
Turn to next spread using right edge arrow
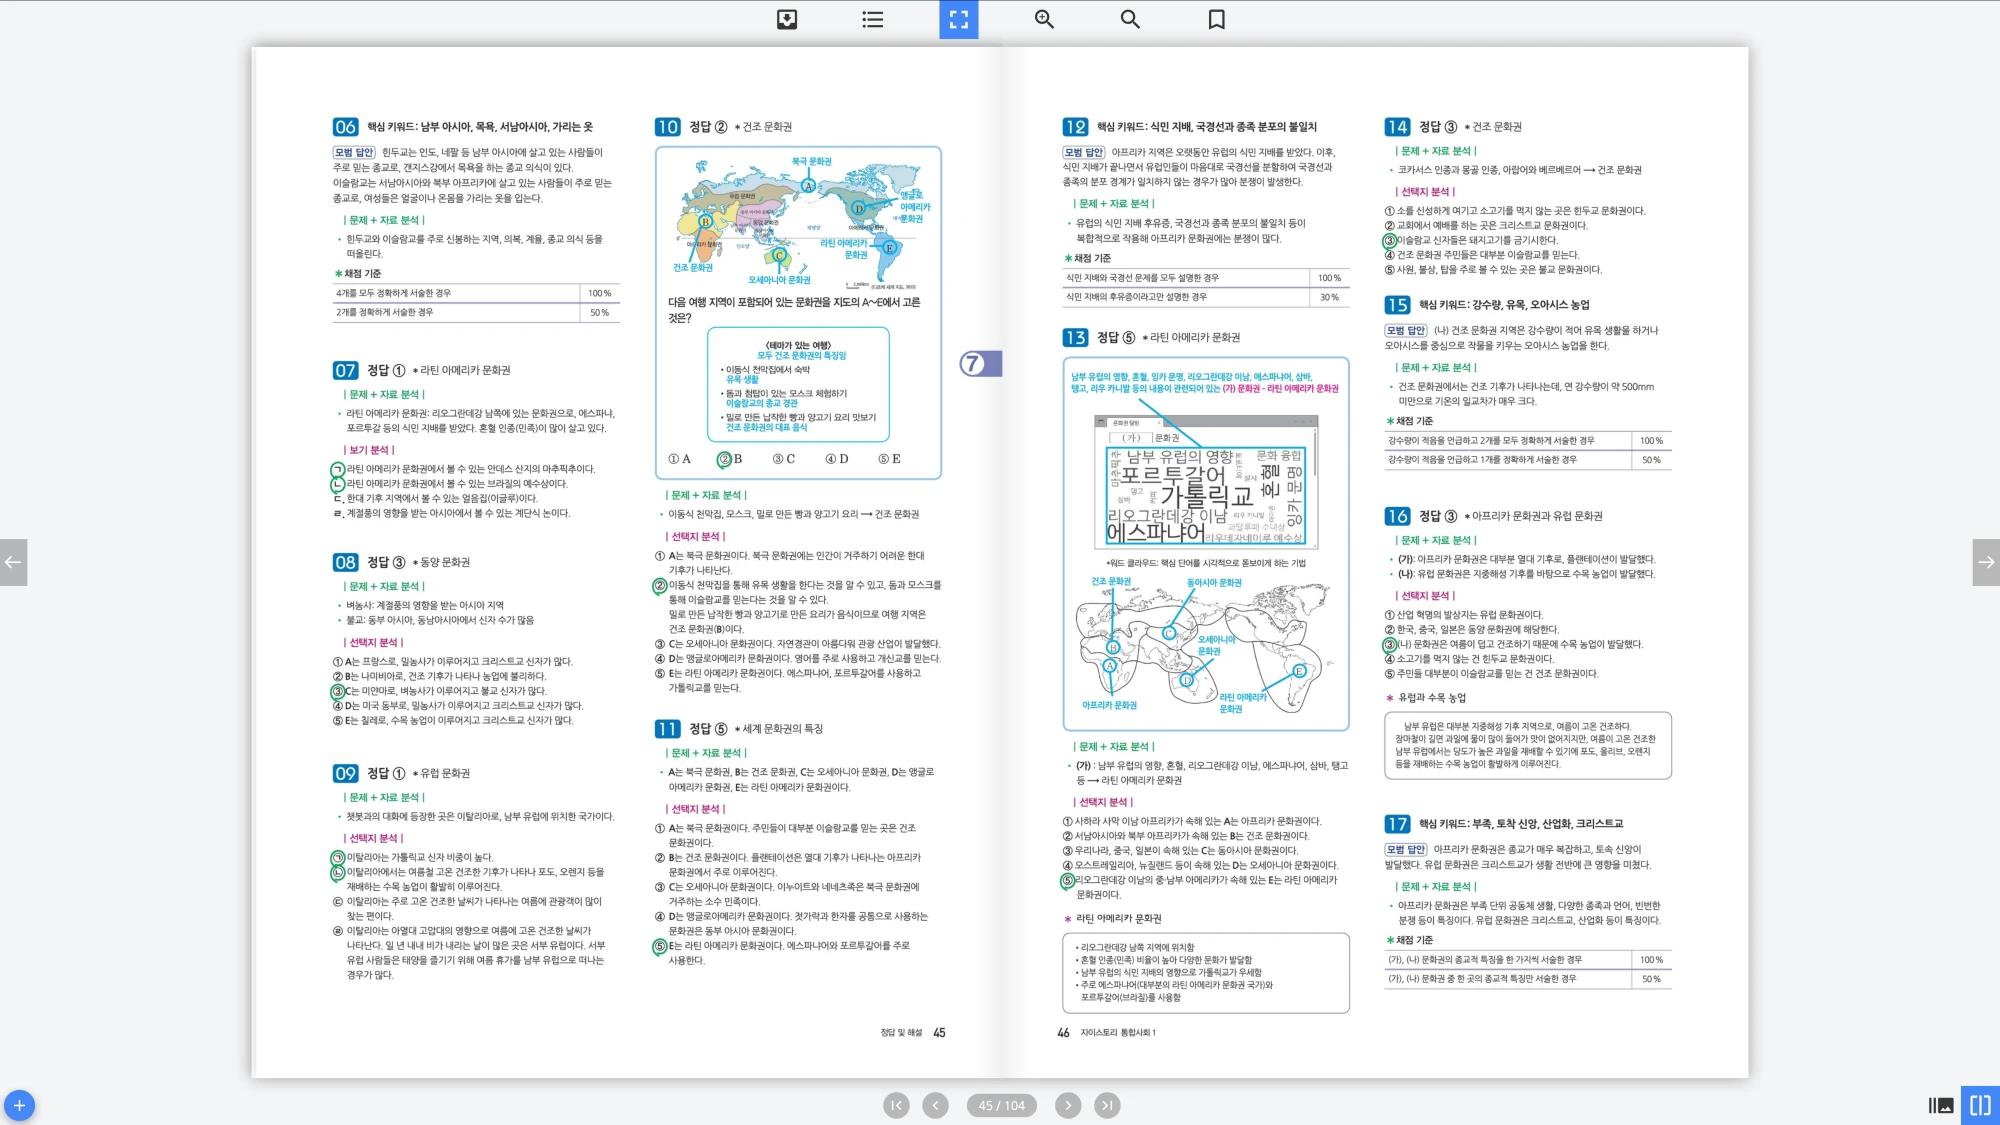[x=1986, y=562]
